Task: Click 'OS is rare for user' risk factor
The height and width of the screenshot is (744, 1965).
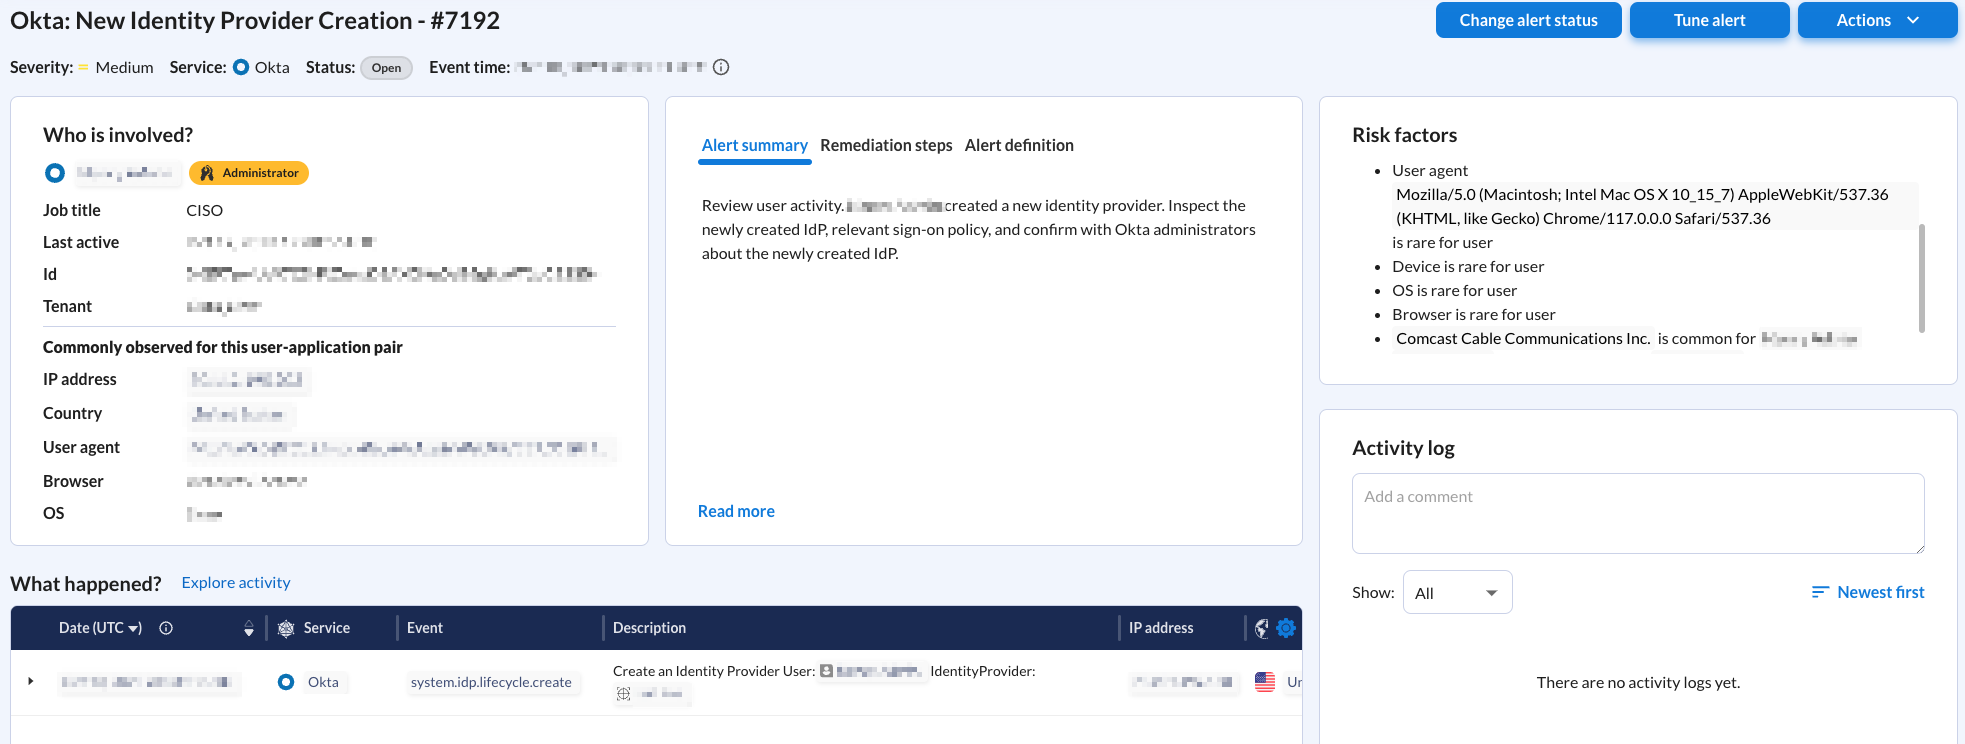Action: tap(1454, 290)
